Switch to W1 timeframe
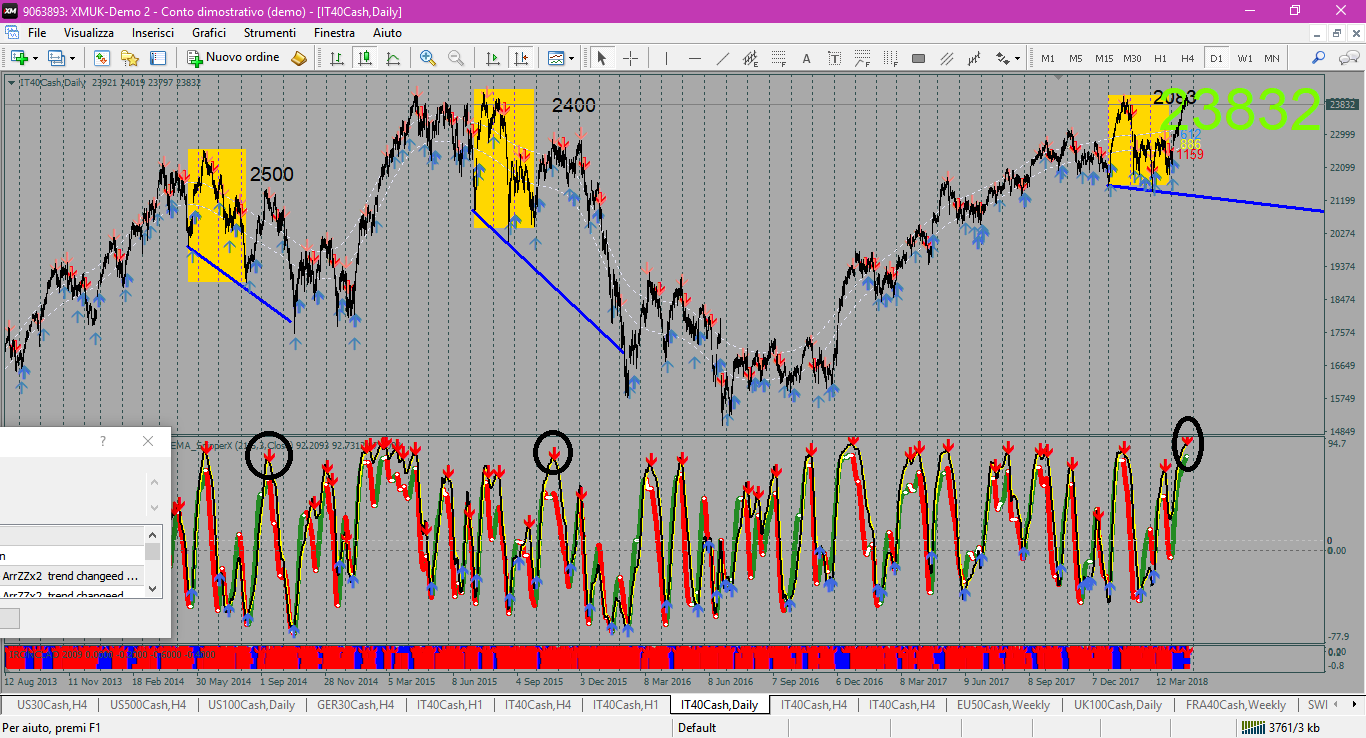This screenshot has width=1366, height=738. [1244, 58]
